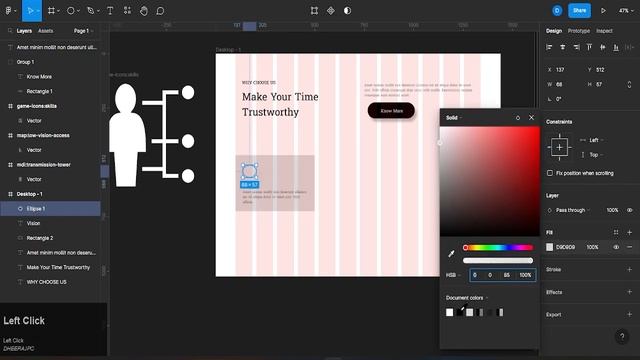Toggle constrain proportions link icon
This screenshot has width=640, height=360.
629,84
